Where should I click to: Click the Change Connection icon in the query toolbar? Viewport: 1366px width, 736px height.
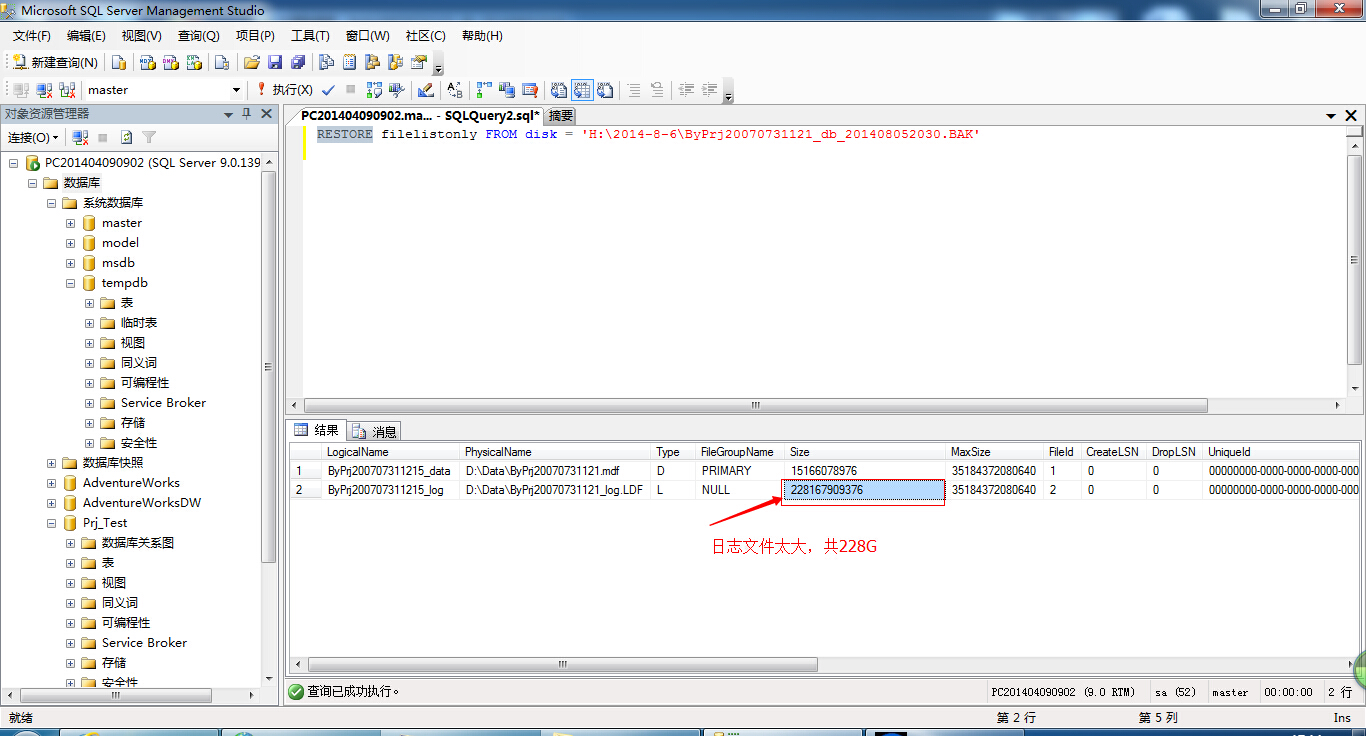[x=67, y=90]
